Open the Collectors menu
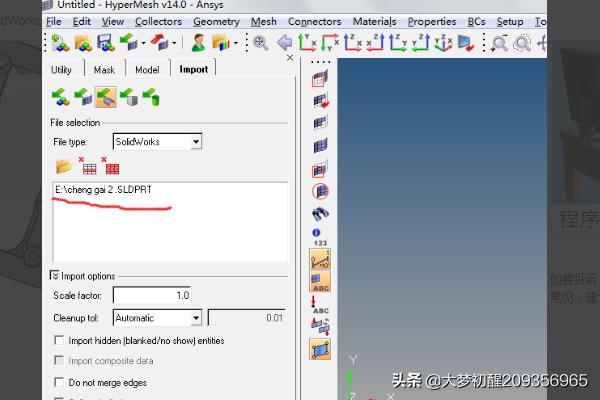Viewport: 600px width, 400px height. click(x=158, y=21)
